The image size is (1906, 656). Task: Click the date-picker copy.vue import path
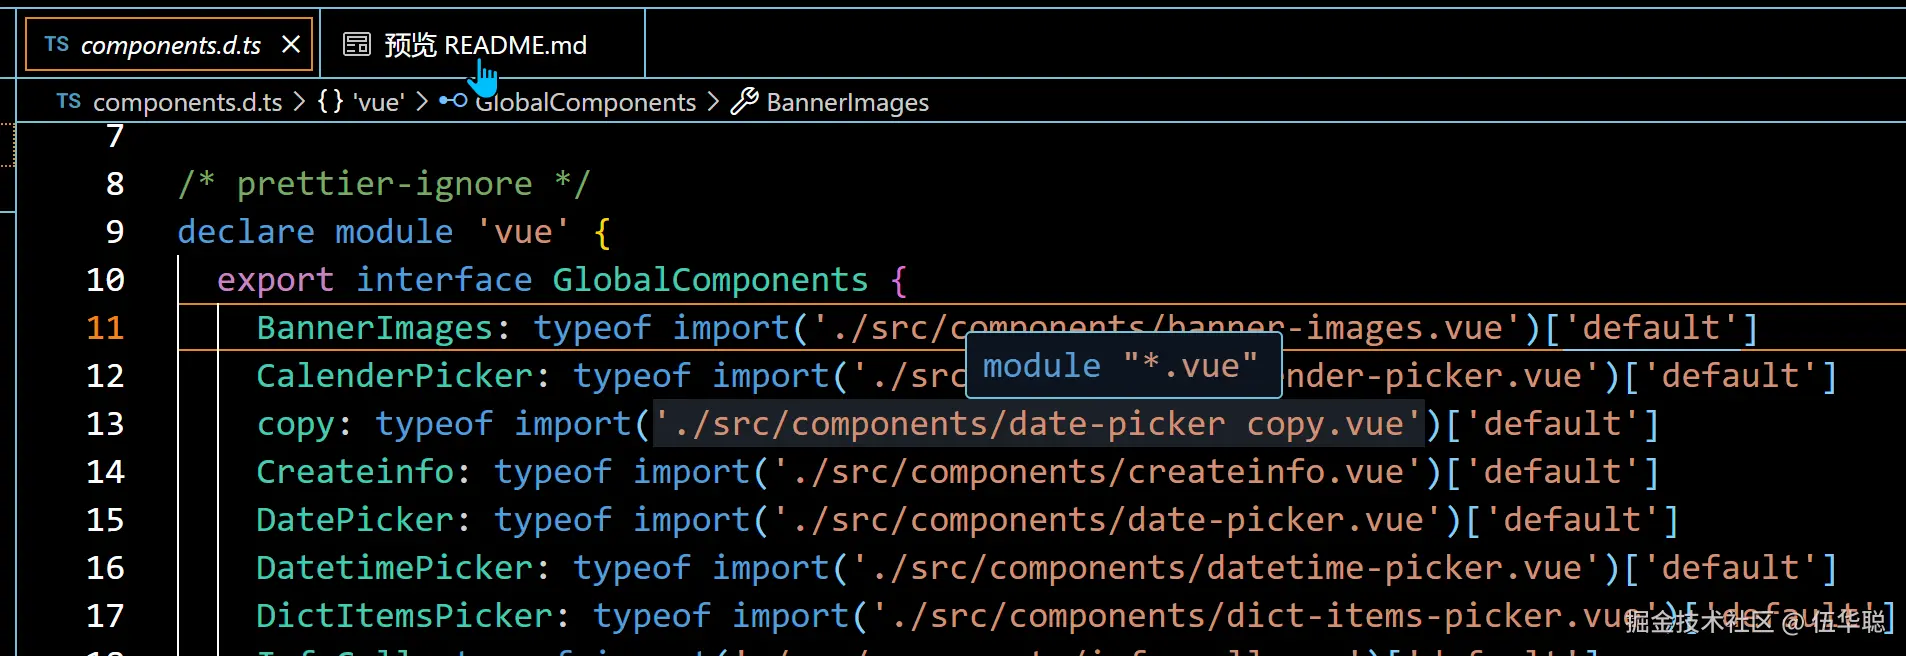(1038, 424)
